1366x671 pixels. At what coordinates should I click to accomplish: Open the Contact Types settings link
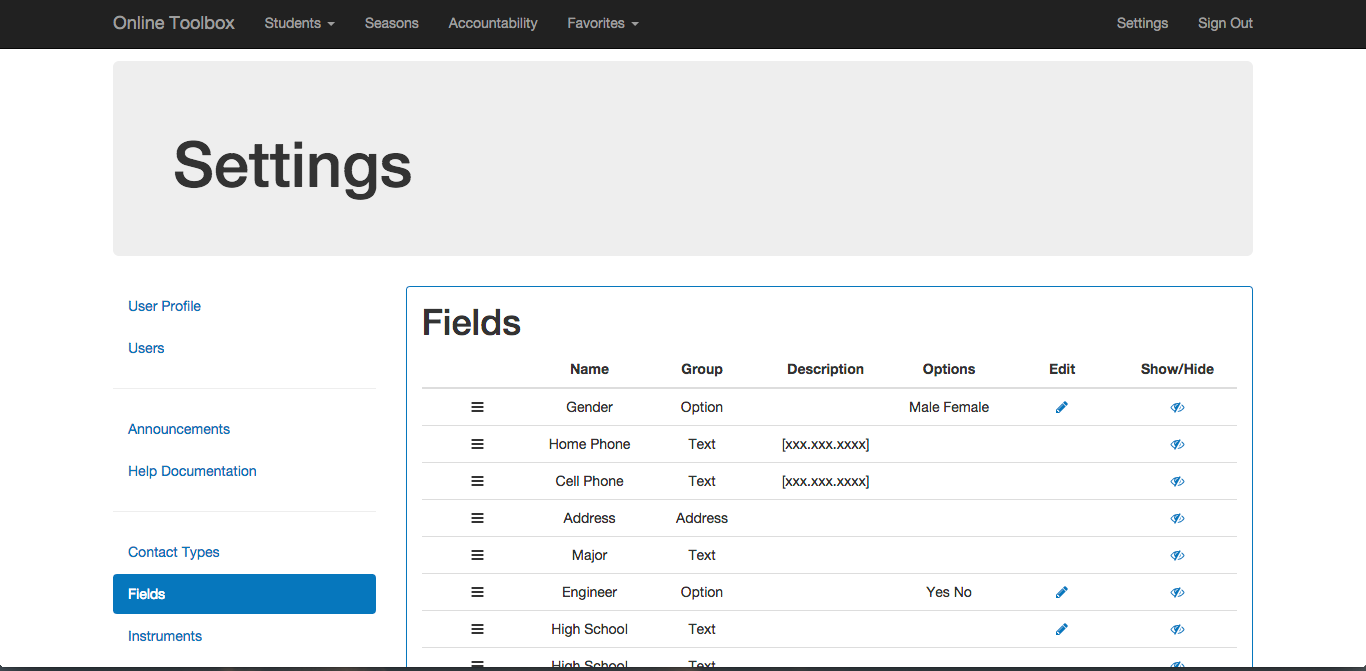click(174, 552)
